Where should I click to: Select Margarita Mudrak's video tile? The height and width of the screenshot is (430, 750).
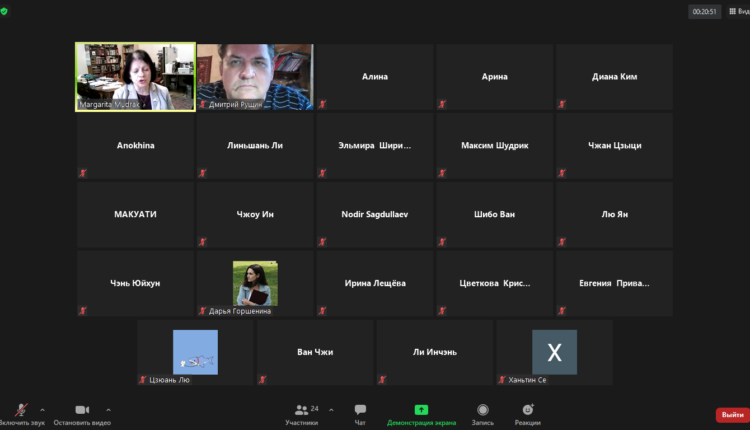pos(135,77)
